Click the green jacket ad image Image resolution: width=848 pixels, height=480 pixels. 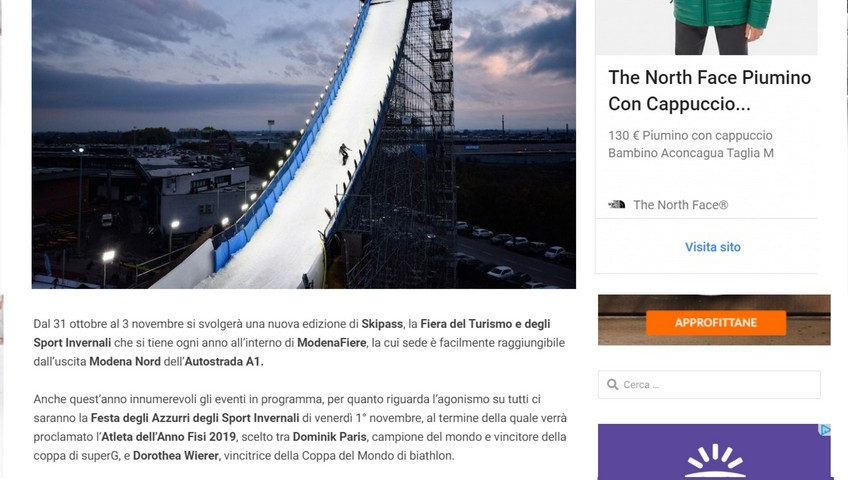coord(706,27)
